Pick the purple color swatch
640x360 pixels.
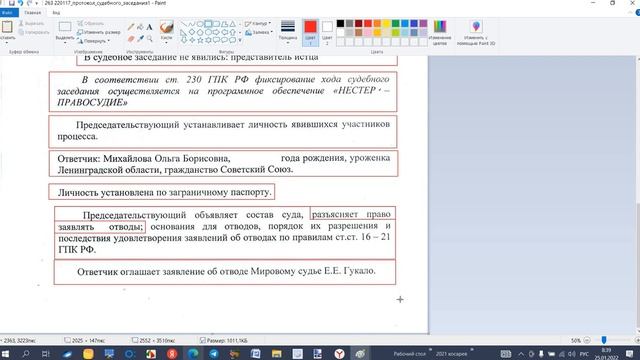[x=423, y=23]
